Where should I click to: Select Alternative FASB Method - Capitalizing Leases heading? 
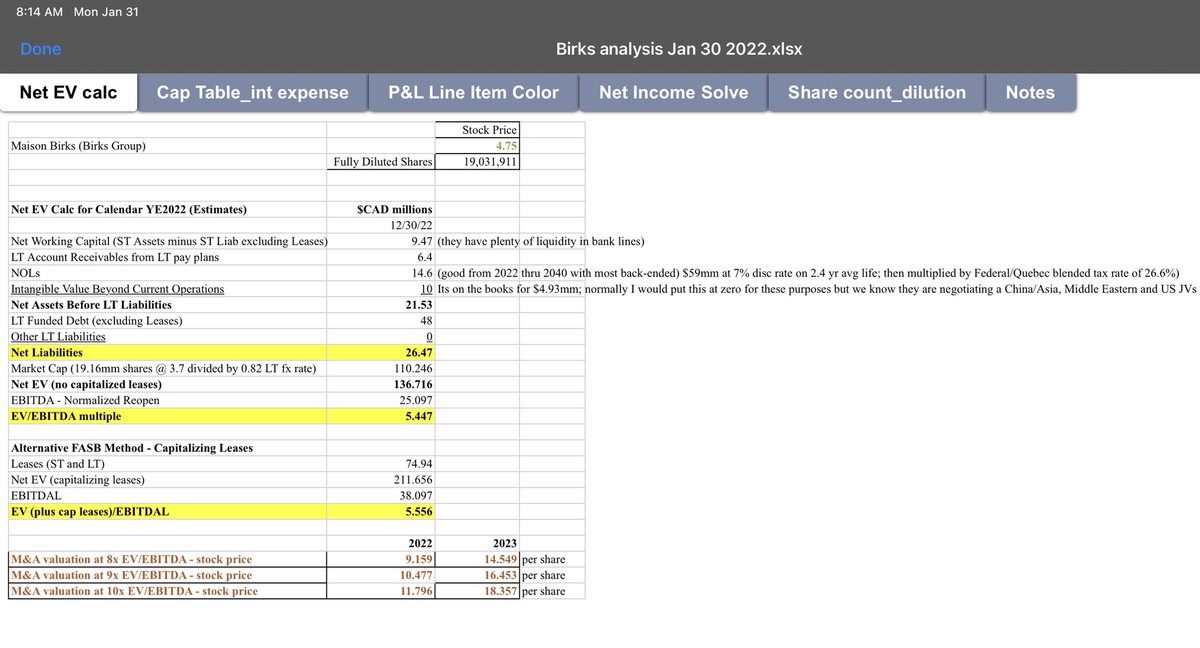(x=131, y=447)
